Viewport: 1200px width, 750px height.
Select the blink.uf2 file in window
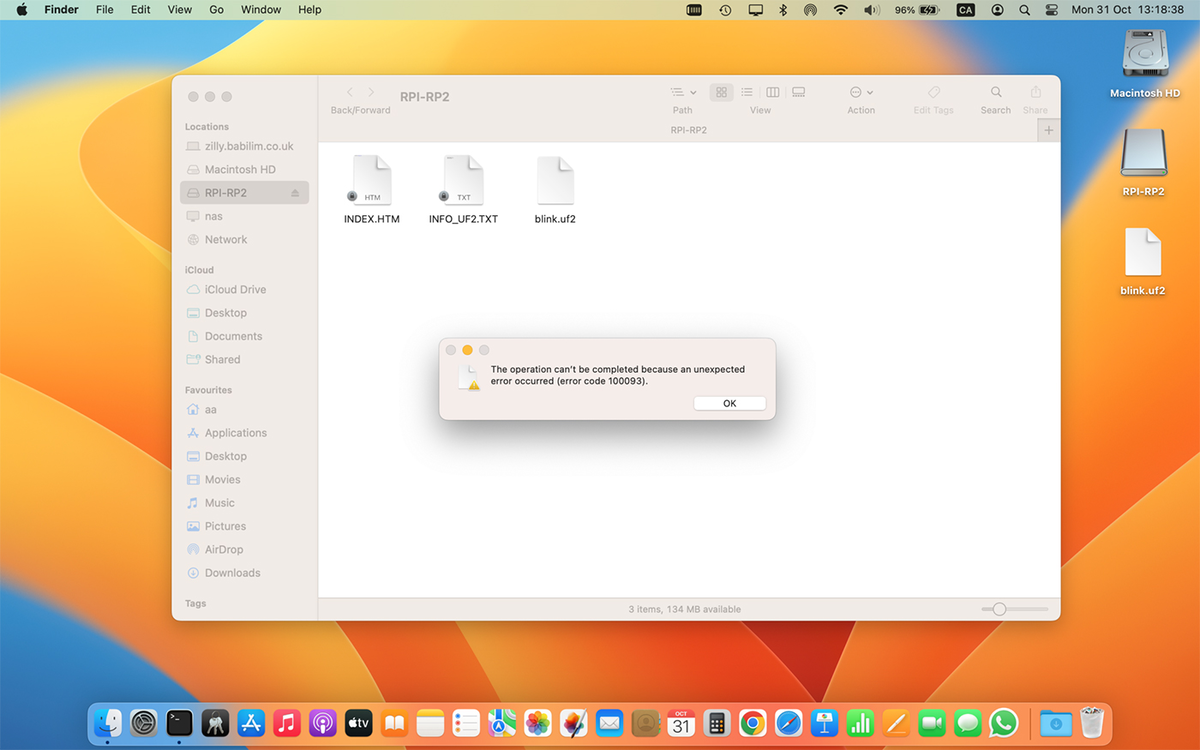(555, 190)
